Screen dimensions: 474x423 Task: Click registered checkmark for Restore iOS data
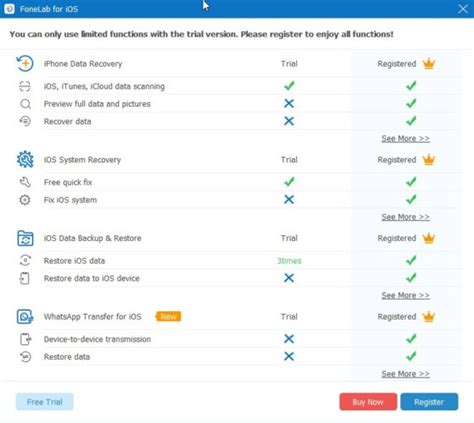click(411, 260)
